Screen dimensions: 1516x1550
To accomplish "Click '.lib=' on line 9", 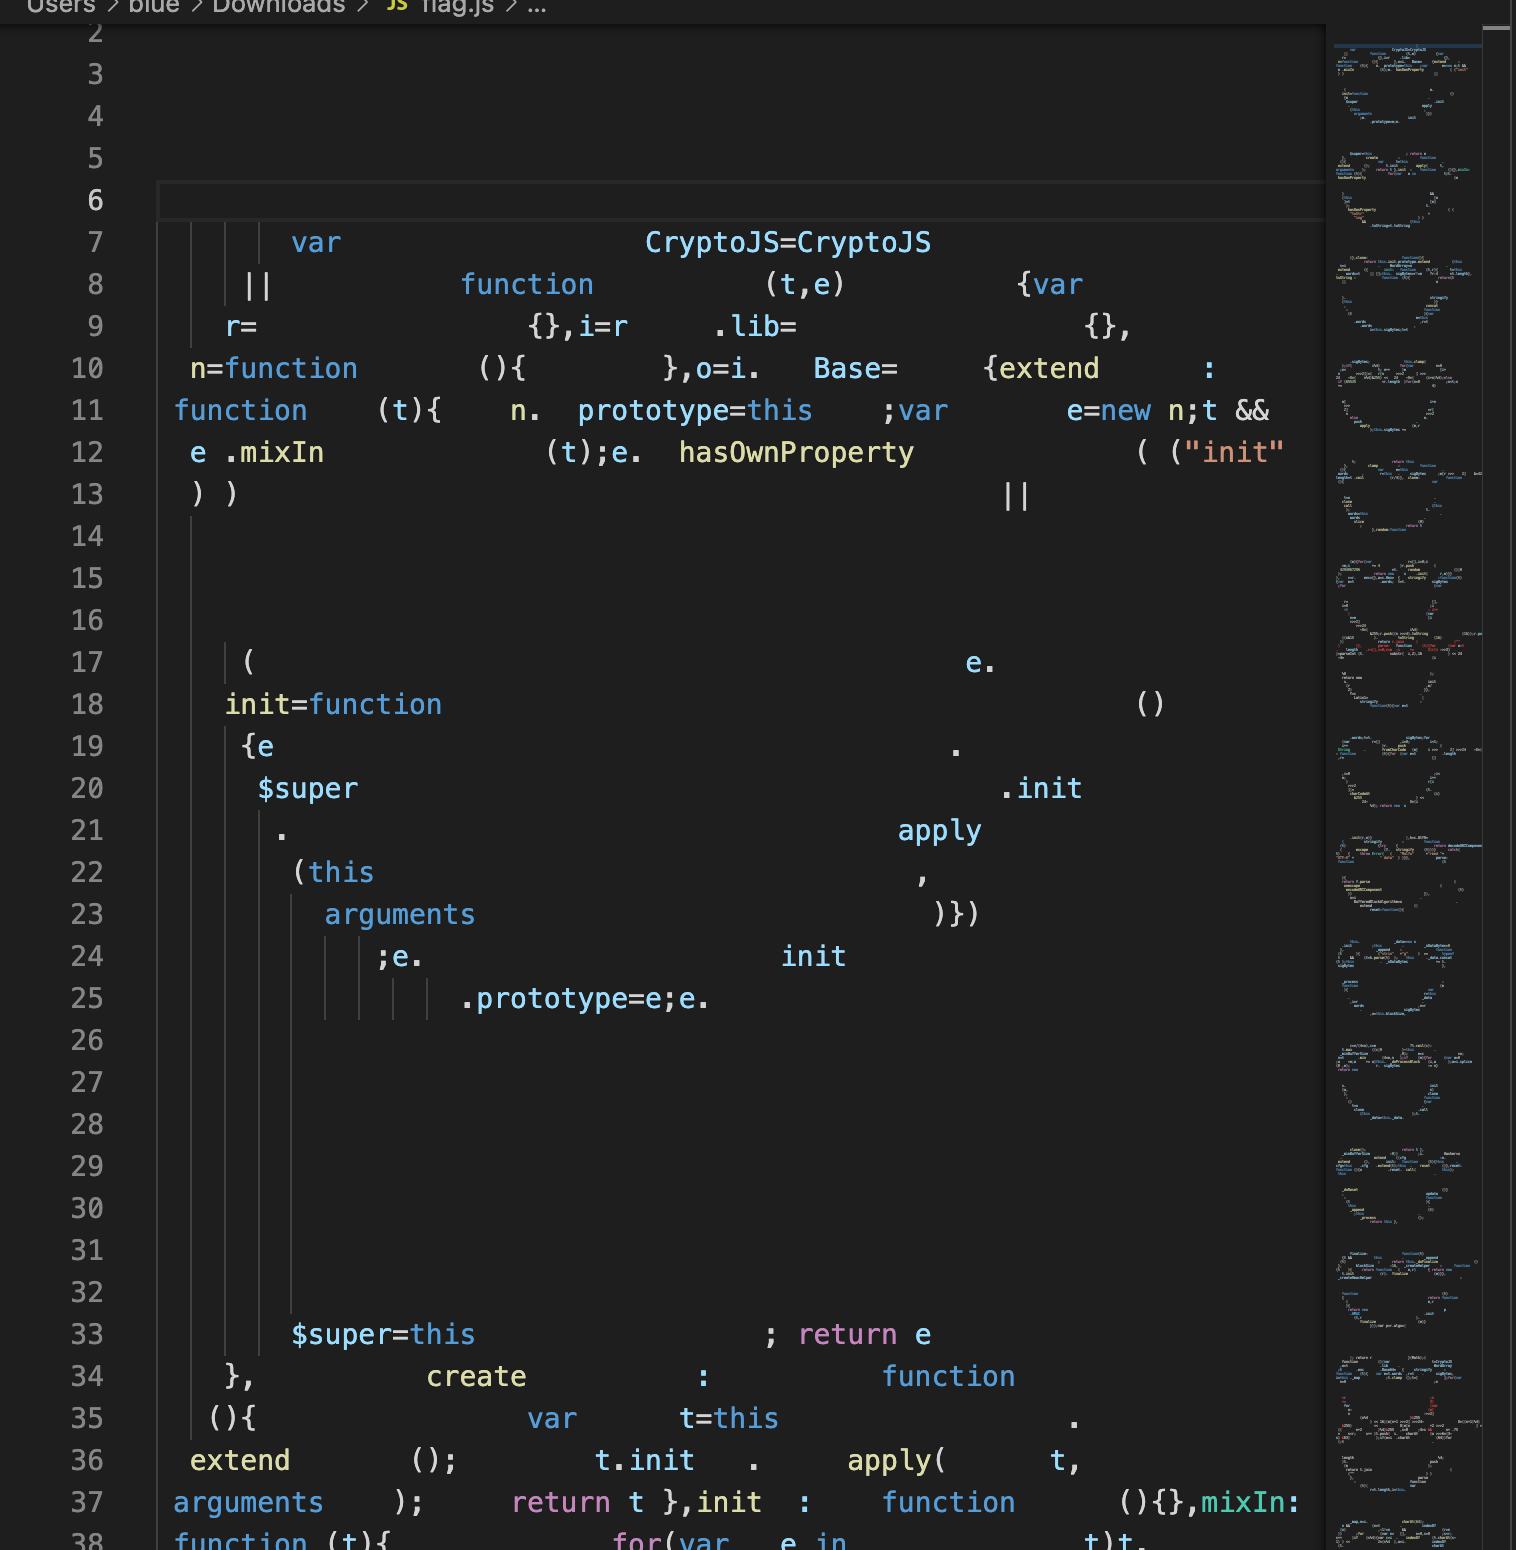I will tap(755, 327).
